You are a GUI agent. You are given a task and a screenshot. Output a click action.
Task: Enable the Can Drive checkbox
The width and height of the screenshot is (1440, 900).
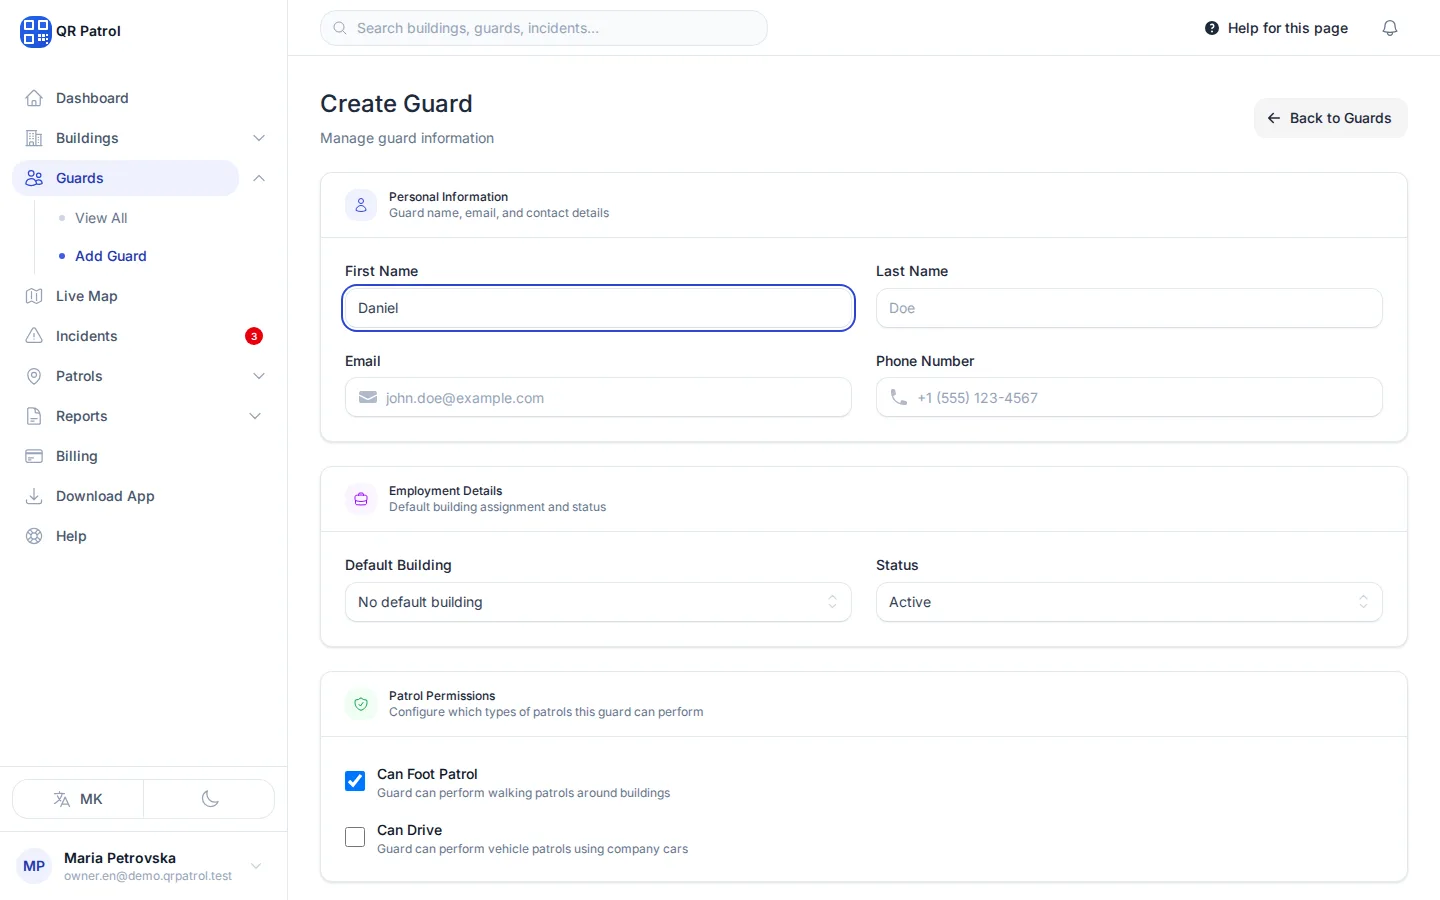click(x=355, y=837)
